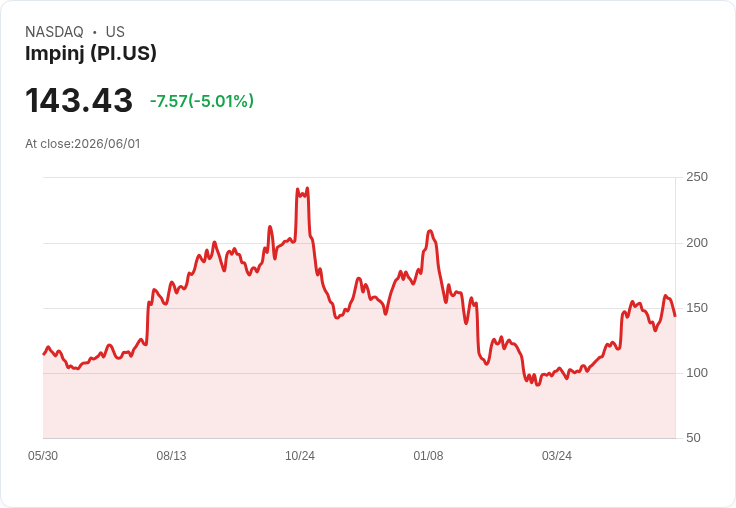Click the 250 y-axis price label
736x508 pixels.
pyautogui.click(x=697, y=177)
